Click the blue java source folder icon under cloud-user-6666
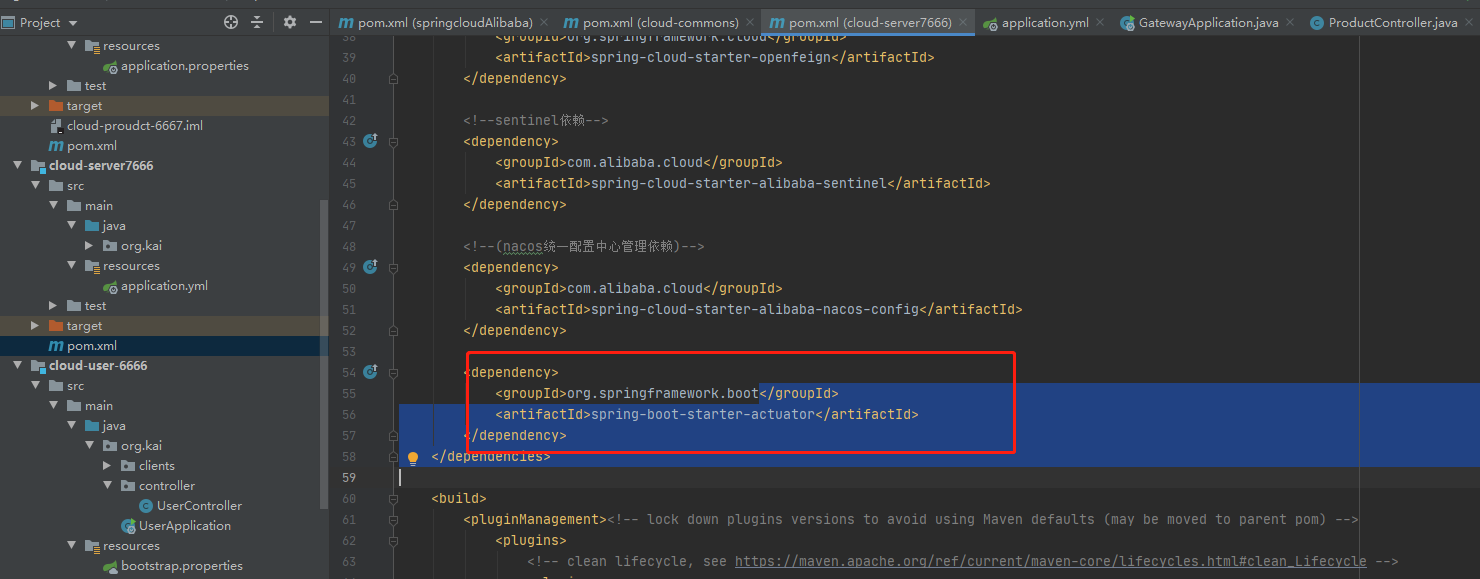The image size is (1480, 579). [x=92, y=426]
